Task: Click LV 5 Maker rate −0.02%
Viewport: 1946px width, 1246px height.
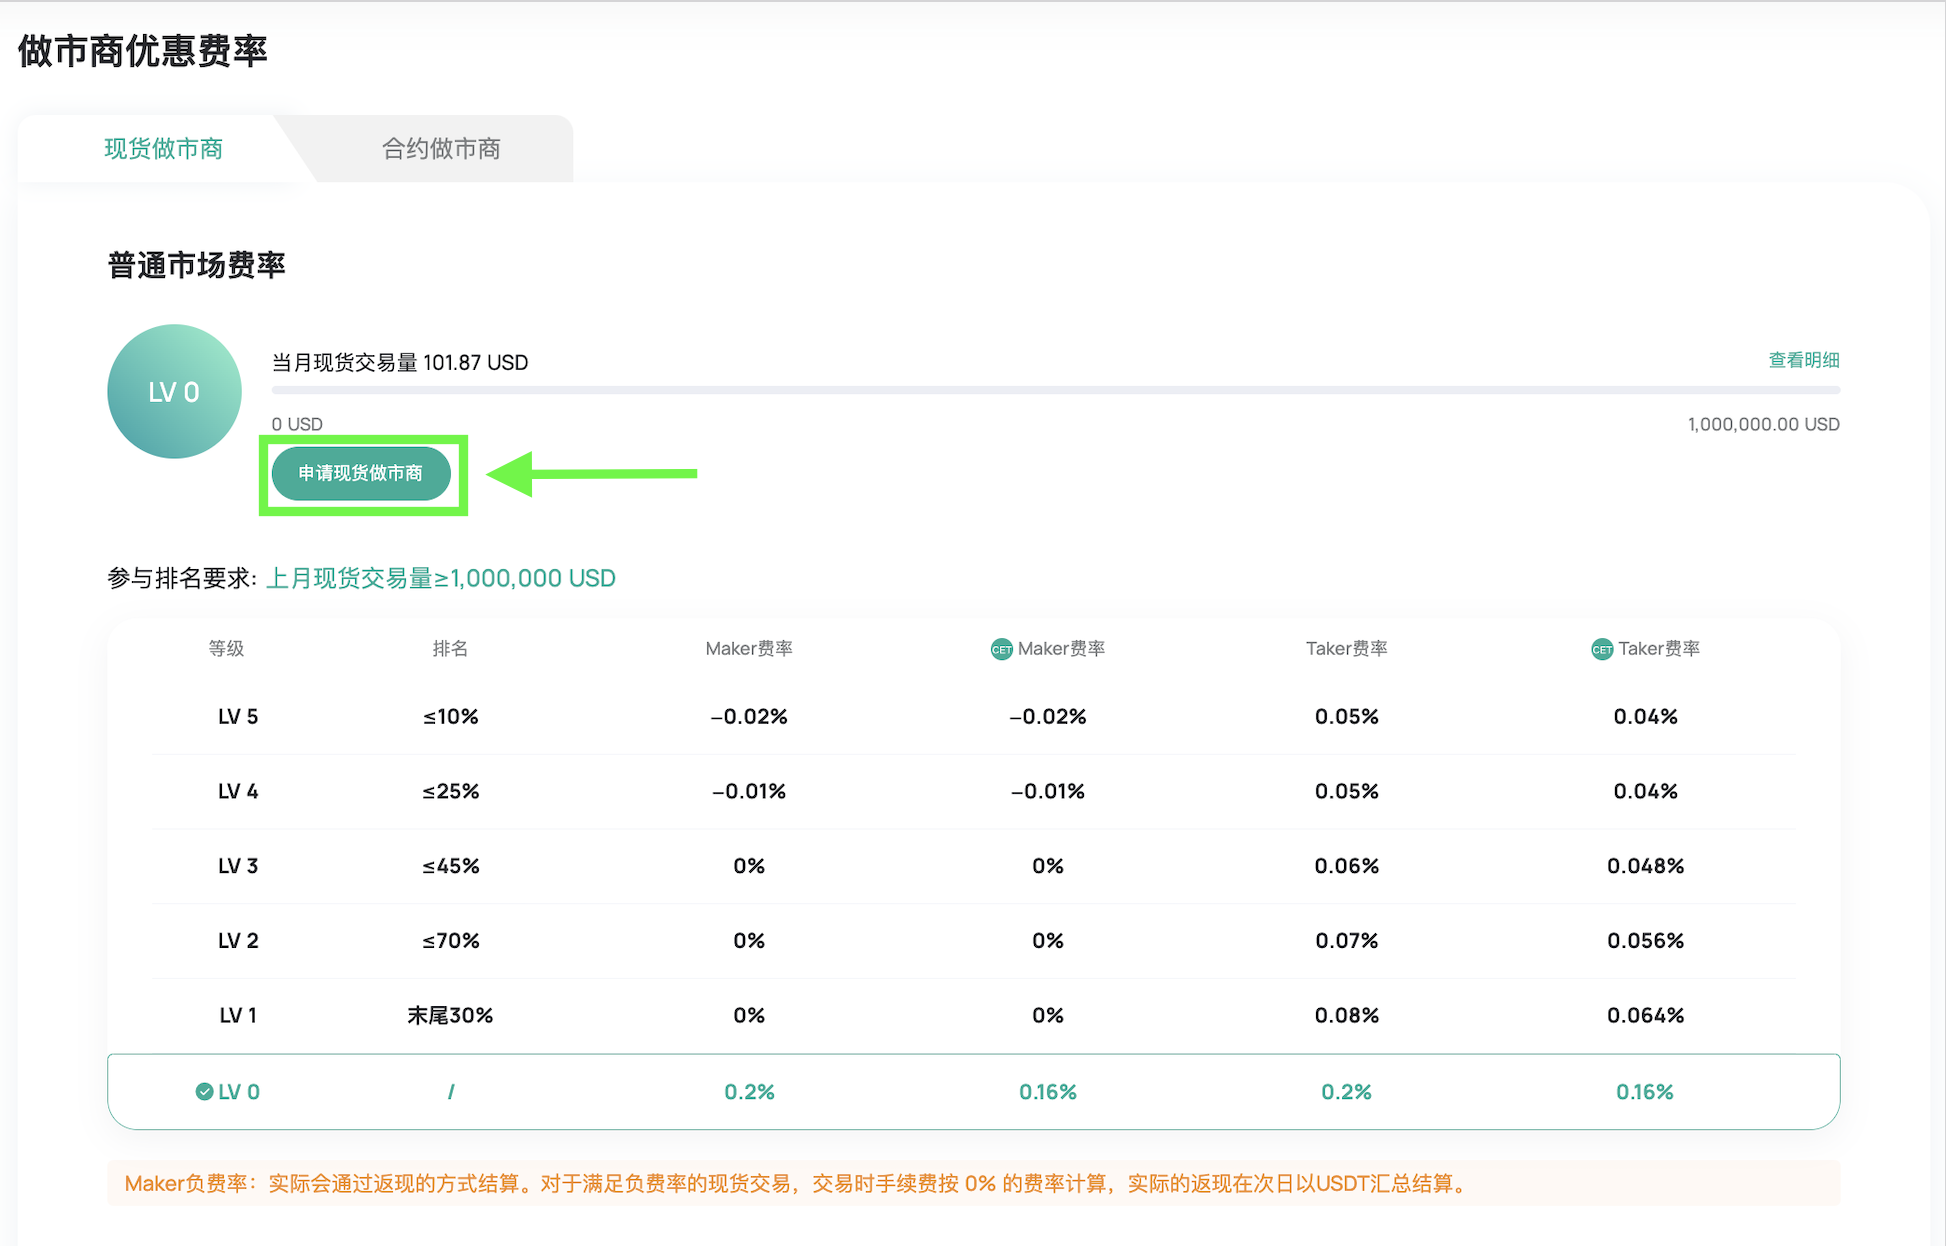Action: pyautogui.click(x=749, y=716)
